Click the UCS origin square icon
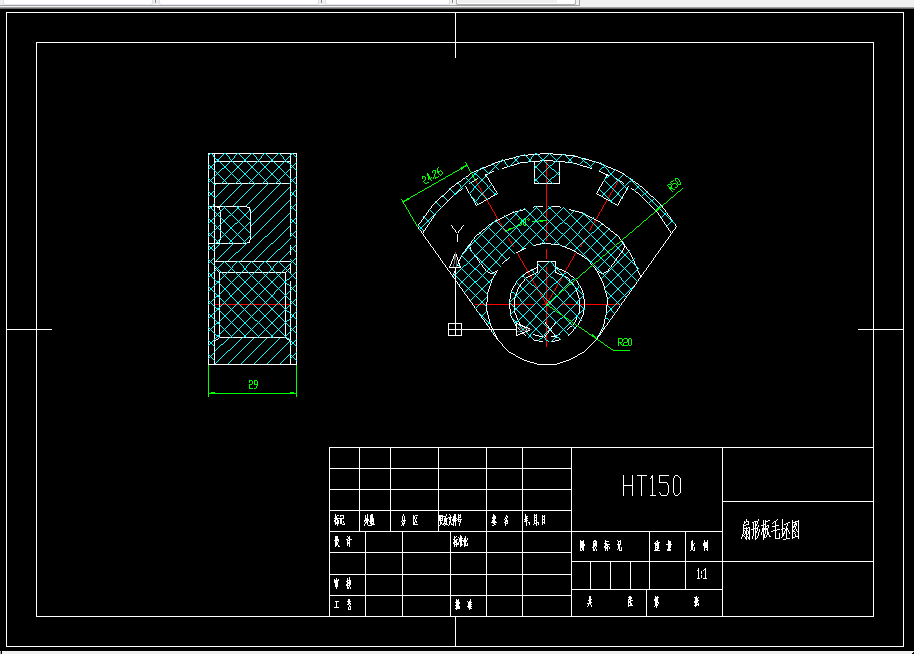The width and height of the screenshot is (914, 654). click(x=455, y=329)
